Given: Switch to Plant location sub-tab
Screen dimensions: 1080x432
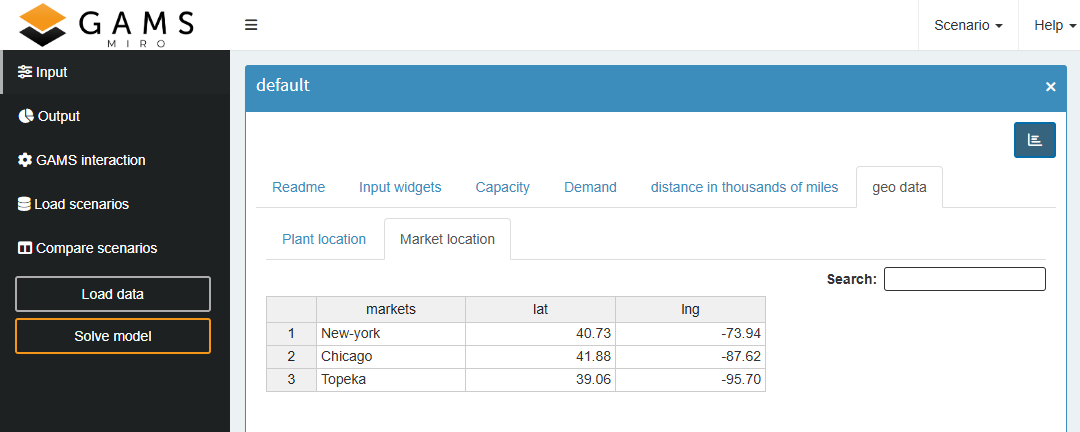Looking at the screenshot, I should (x=324, y=239).
